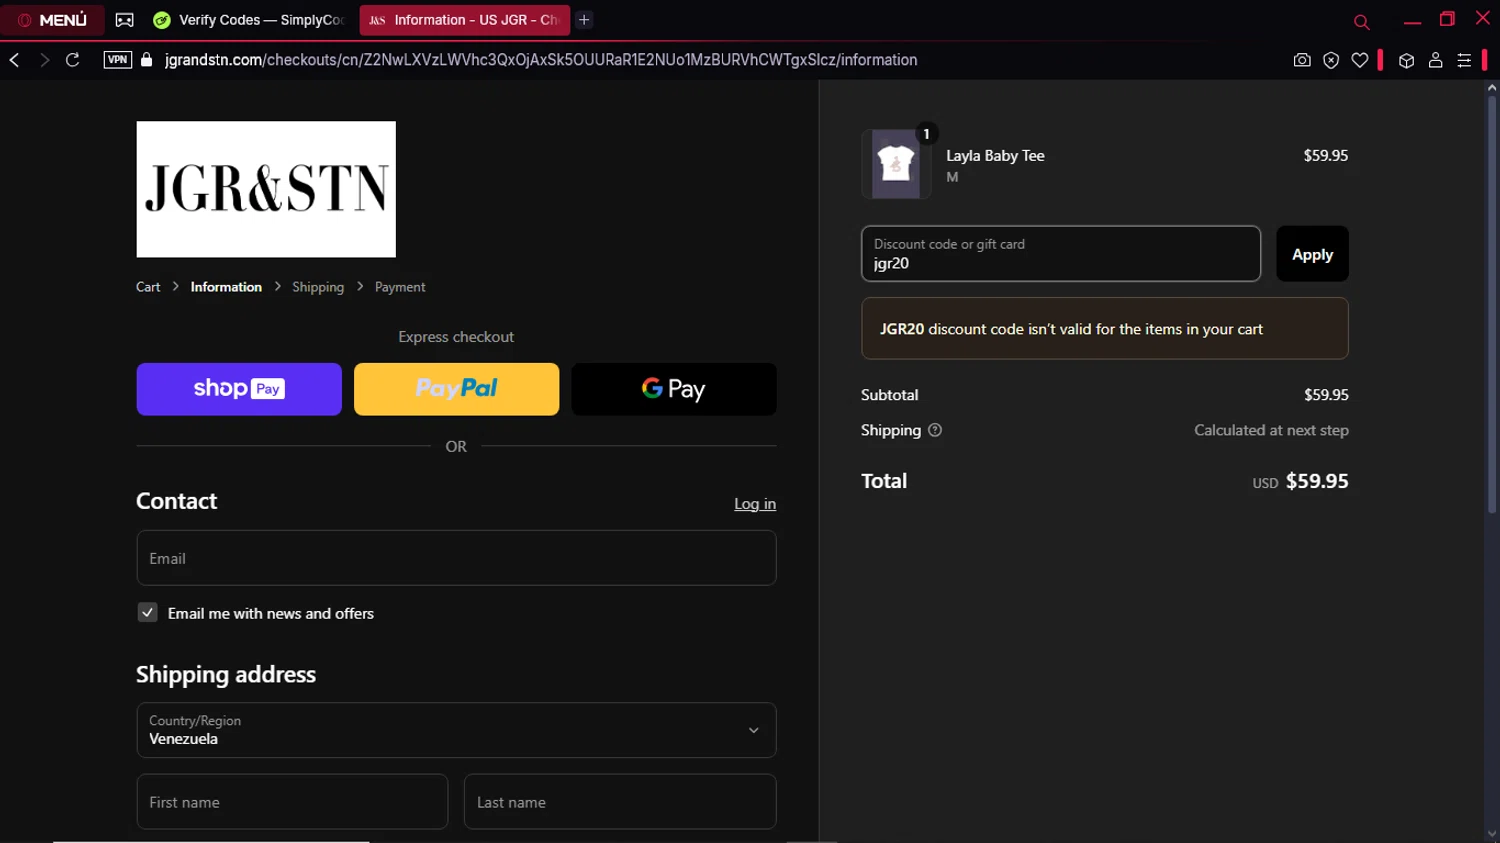Focus the Last name field
The height and width of the screenshot is (843, 1500).
[620, 802]
